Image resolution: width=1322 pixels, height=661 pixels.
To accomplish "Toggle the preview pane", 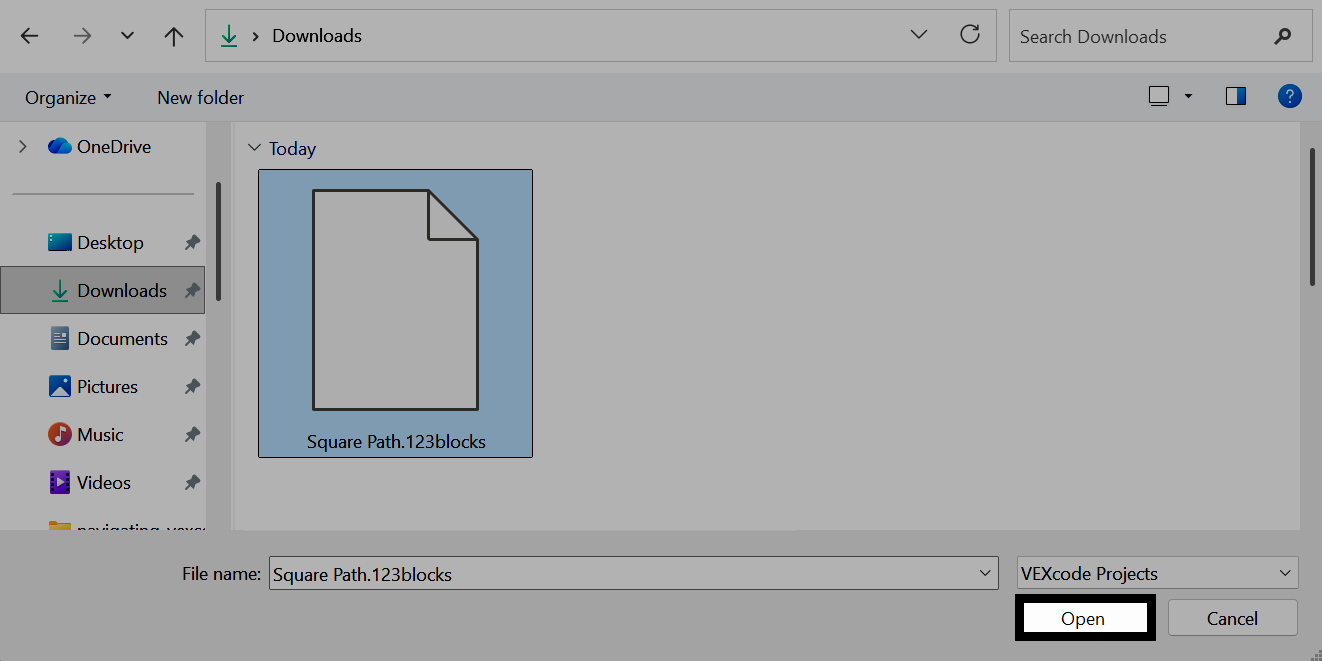I will pyautogui.click(x=1236, y=96).
